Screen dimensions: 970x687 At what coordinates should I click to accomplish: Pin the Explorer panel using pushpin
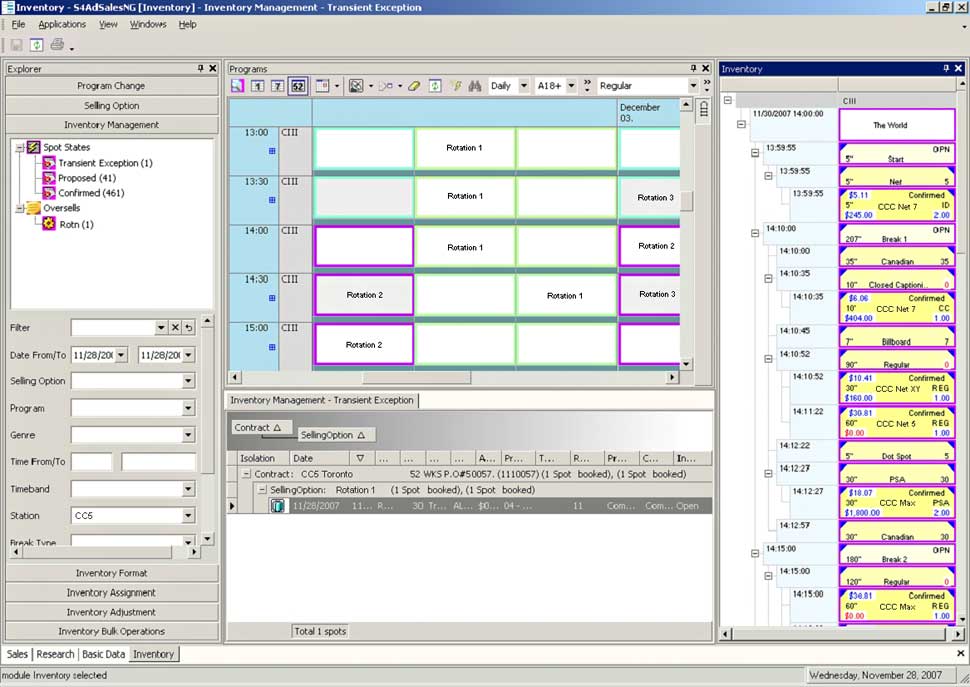[x=200, y=69]
